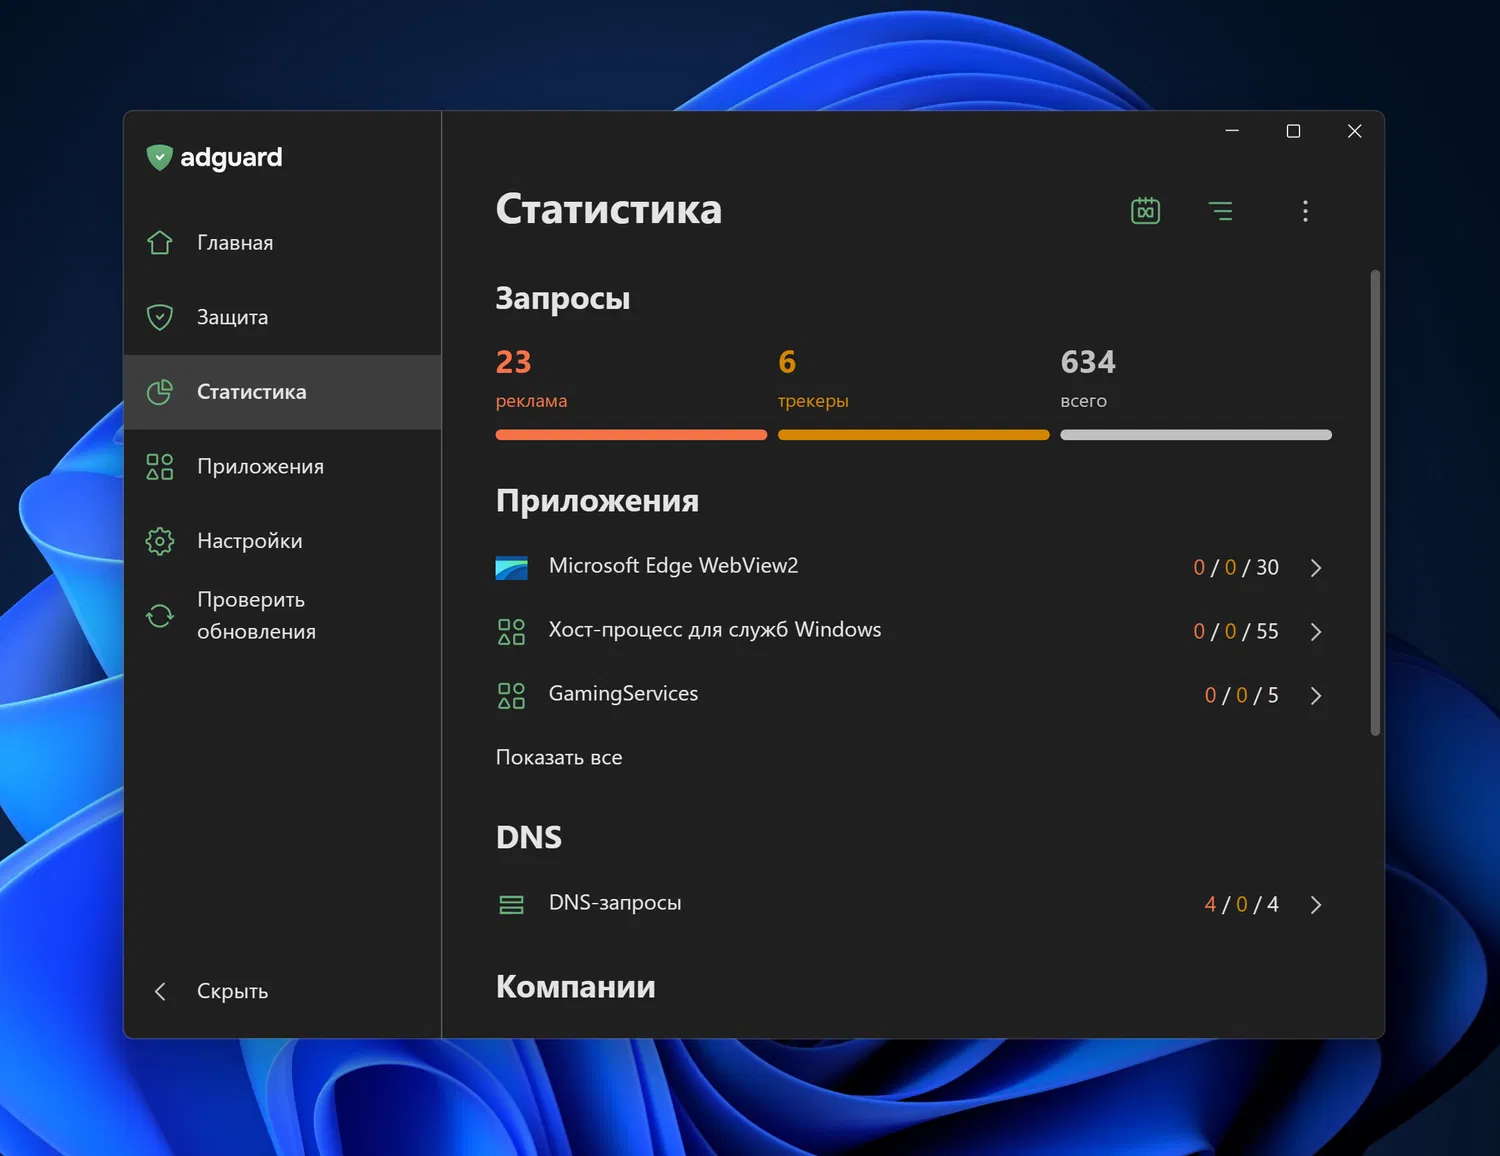Open Настройки in the sidebar
Screen dimensions: 1500x1156
(x=283, y=541)
